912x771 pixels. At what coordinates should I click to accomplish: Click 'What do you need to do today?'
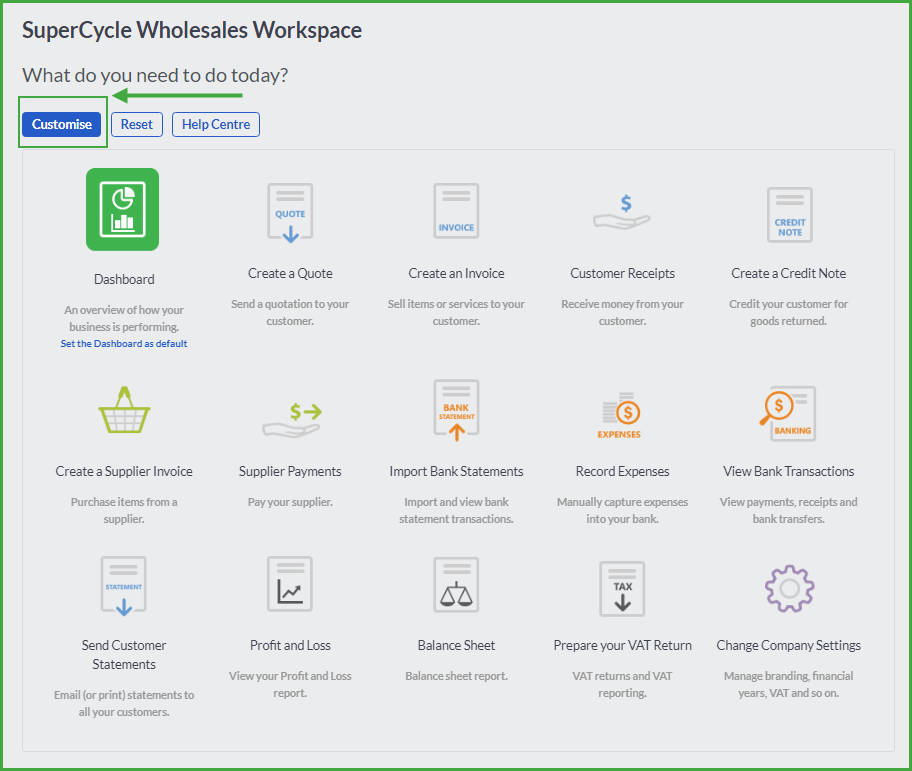point(155,76)
